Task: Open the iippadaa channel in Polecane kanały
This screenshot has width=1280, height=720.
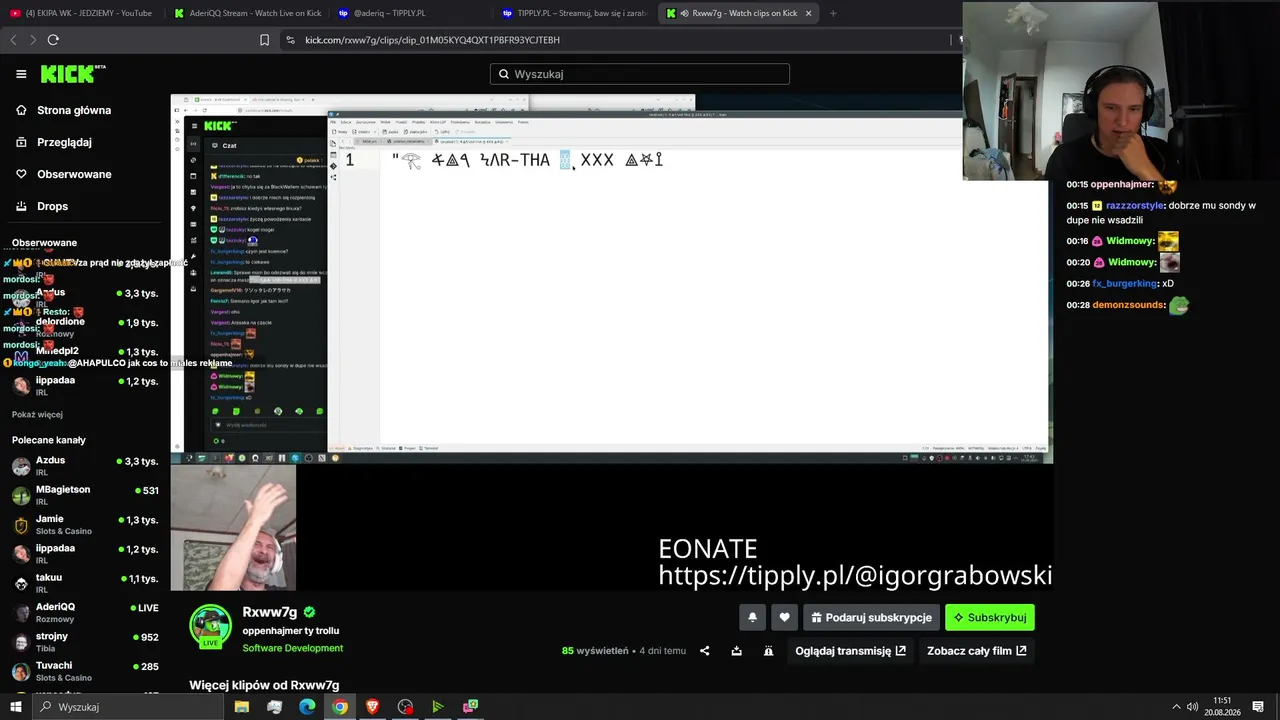Action: [x=86, y=553]
